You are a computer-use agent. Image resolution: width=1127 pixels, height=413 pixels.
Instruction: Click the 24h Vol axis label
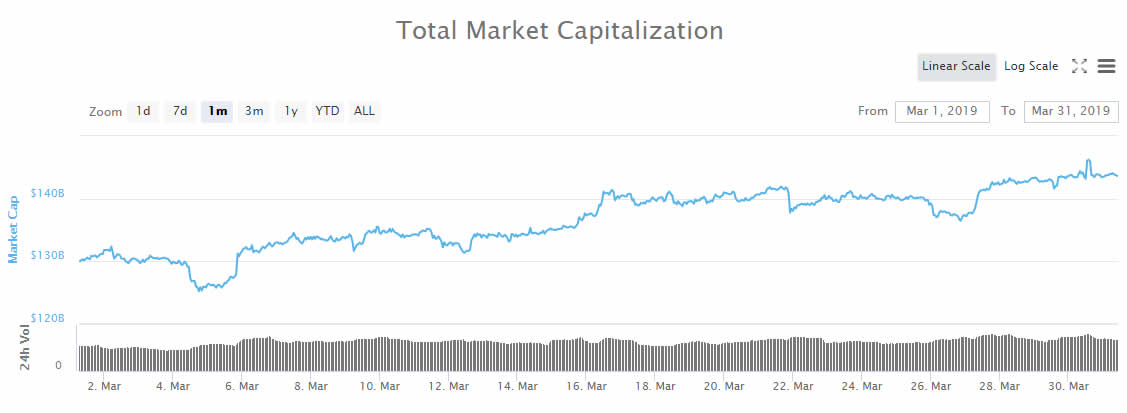[27, 347]
